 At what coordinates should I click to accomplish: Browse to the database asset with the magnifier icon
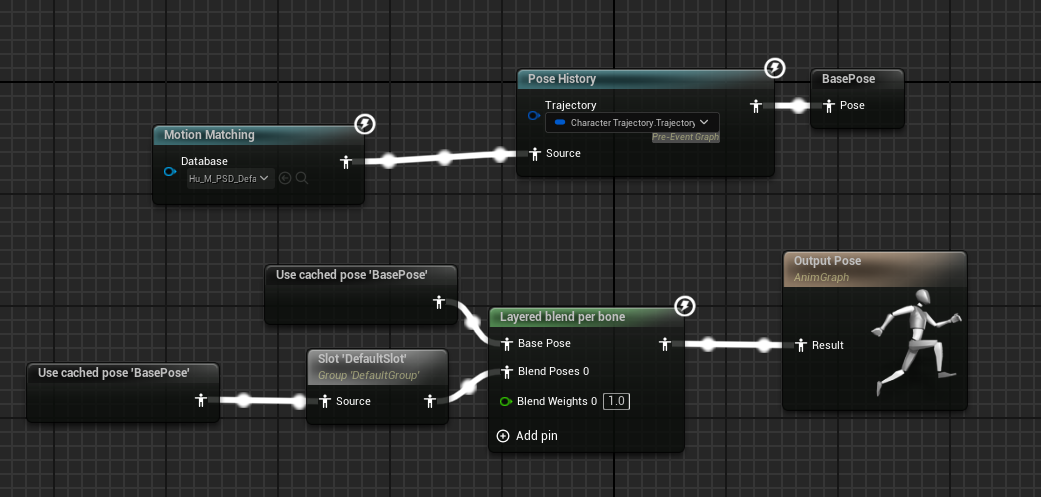(x=302, y=178)
